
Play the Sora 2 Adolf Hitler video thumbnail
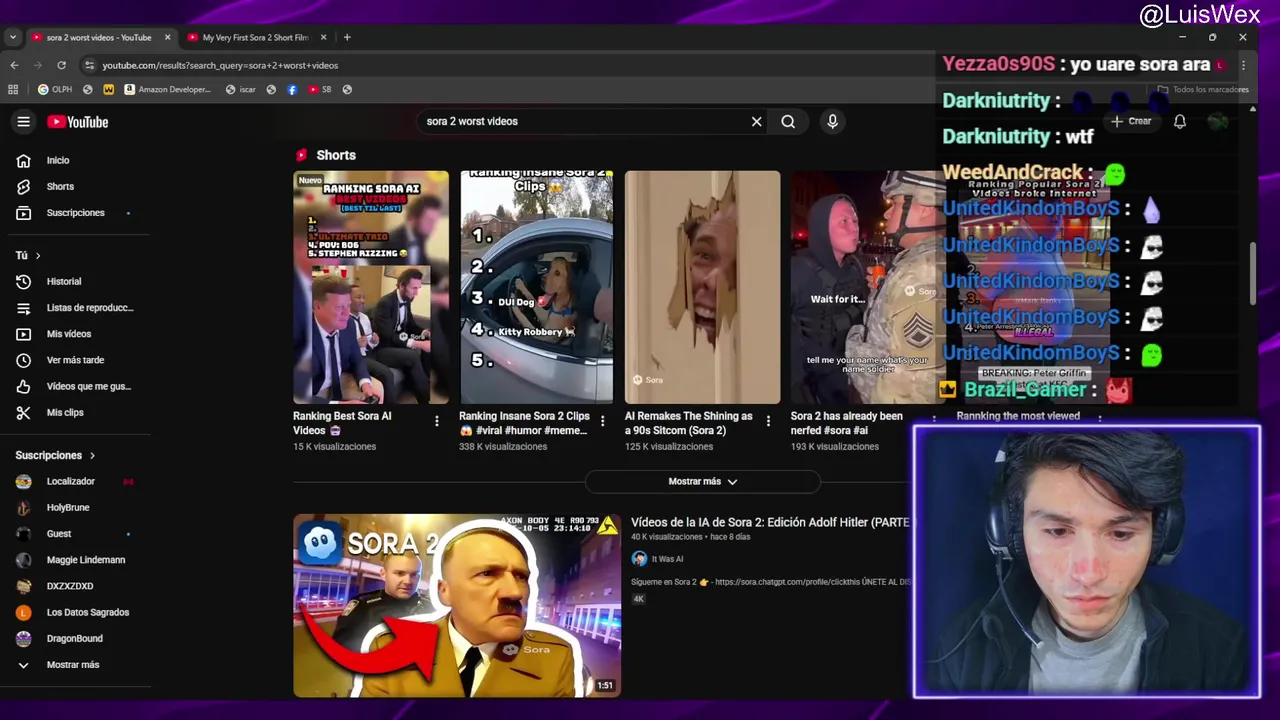point(457,605)
